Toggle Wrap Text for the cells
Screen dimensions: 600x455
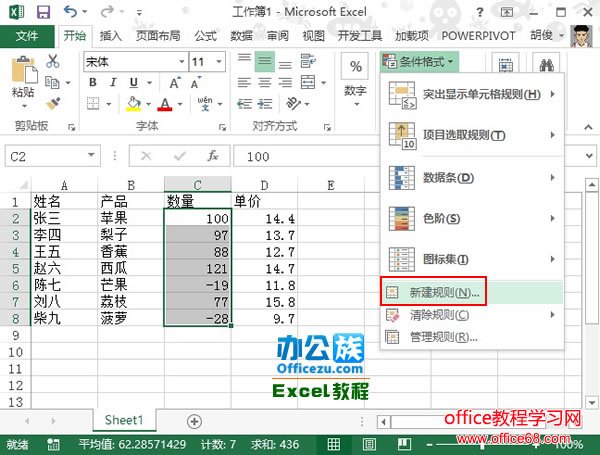pos(308,61)
